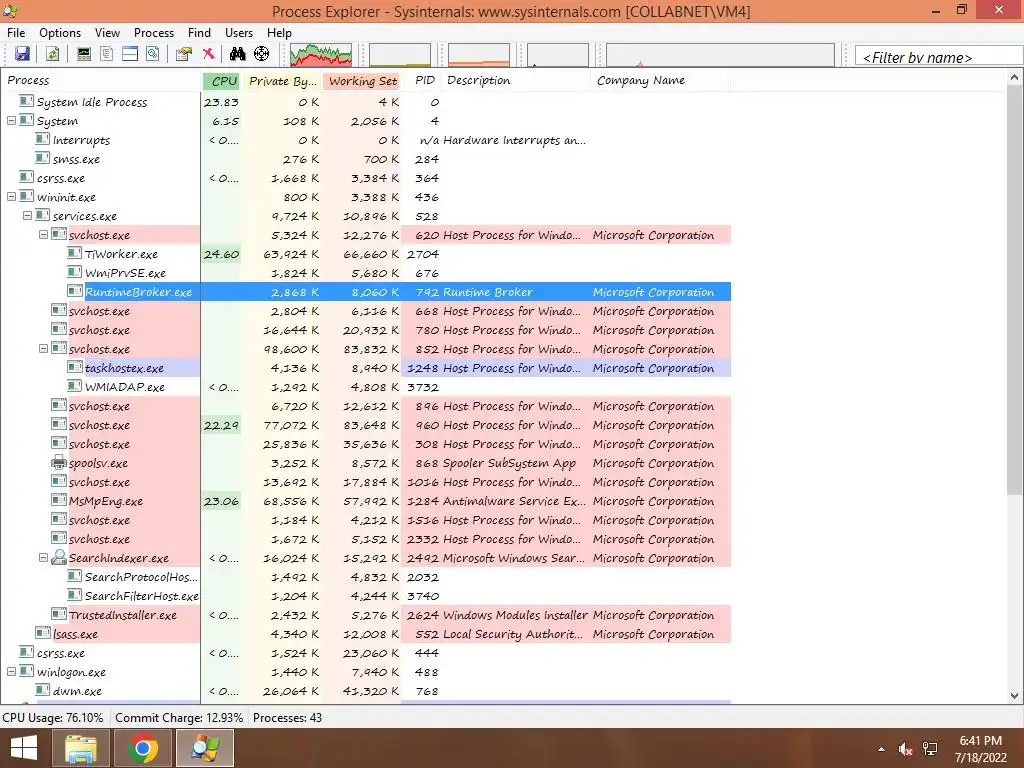
Task: Open the Process menu
Action: pos(153,33)
